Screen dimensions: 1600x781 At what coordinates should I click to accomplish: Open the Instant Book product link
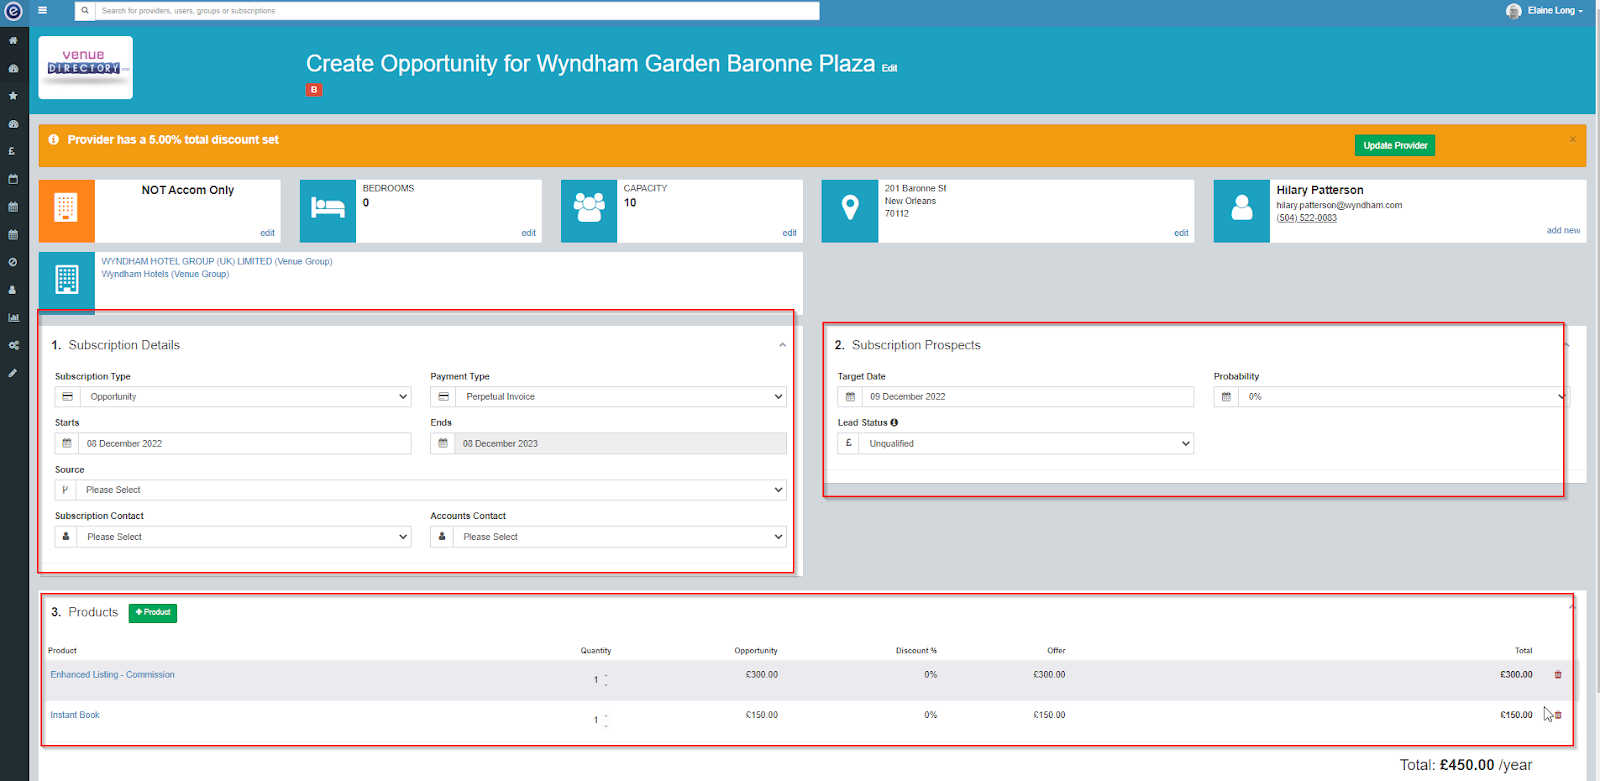(75, 715)
